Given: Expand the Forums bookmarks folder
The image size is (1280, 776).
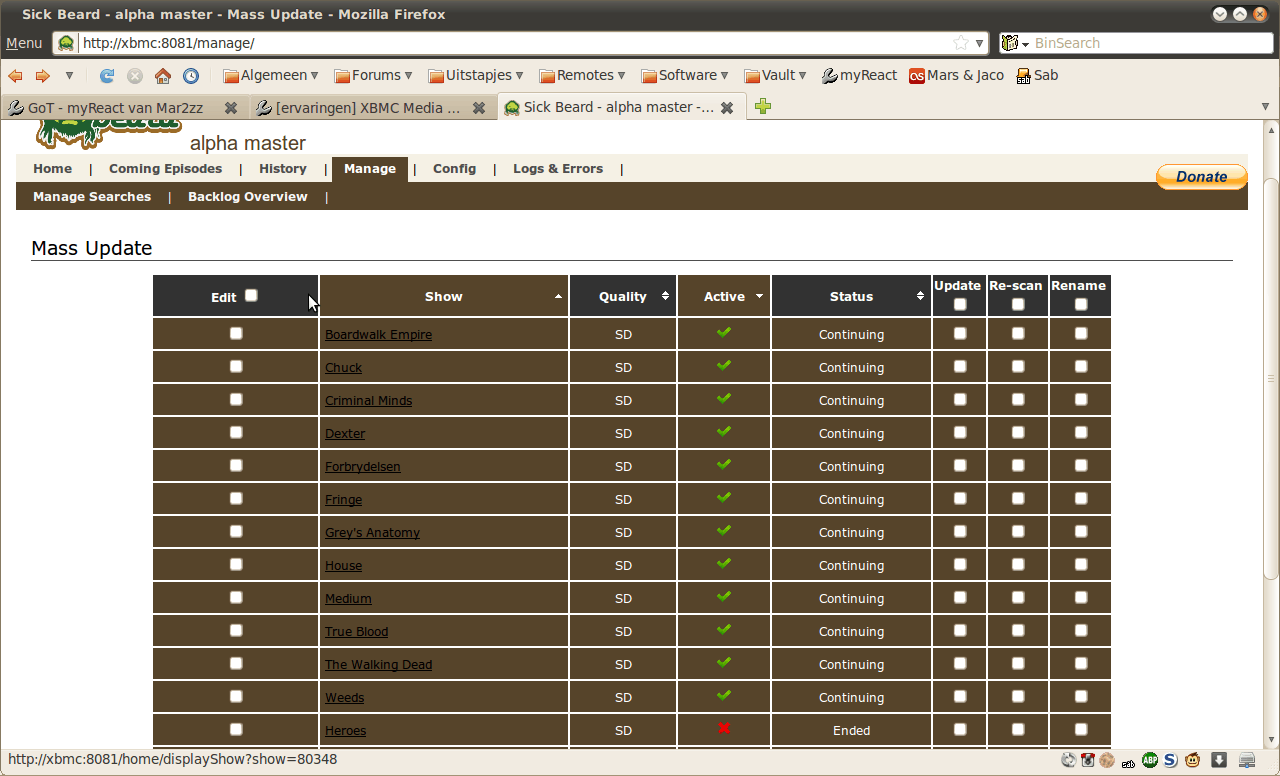Looking at the screenshot, I should pos(374,76).
